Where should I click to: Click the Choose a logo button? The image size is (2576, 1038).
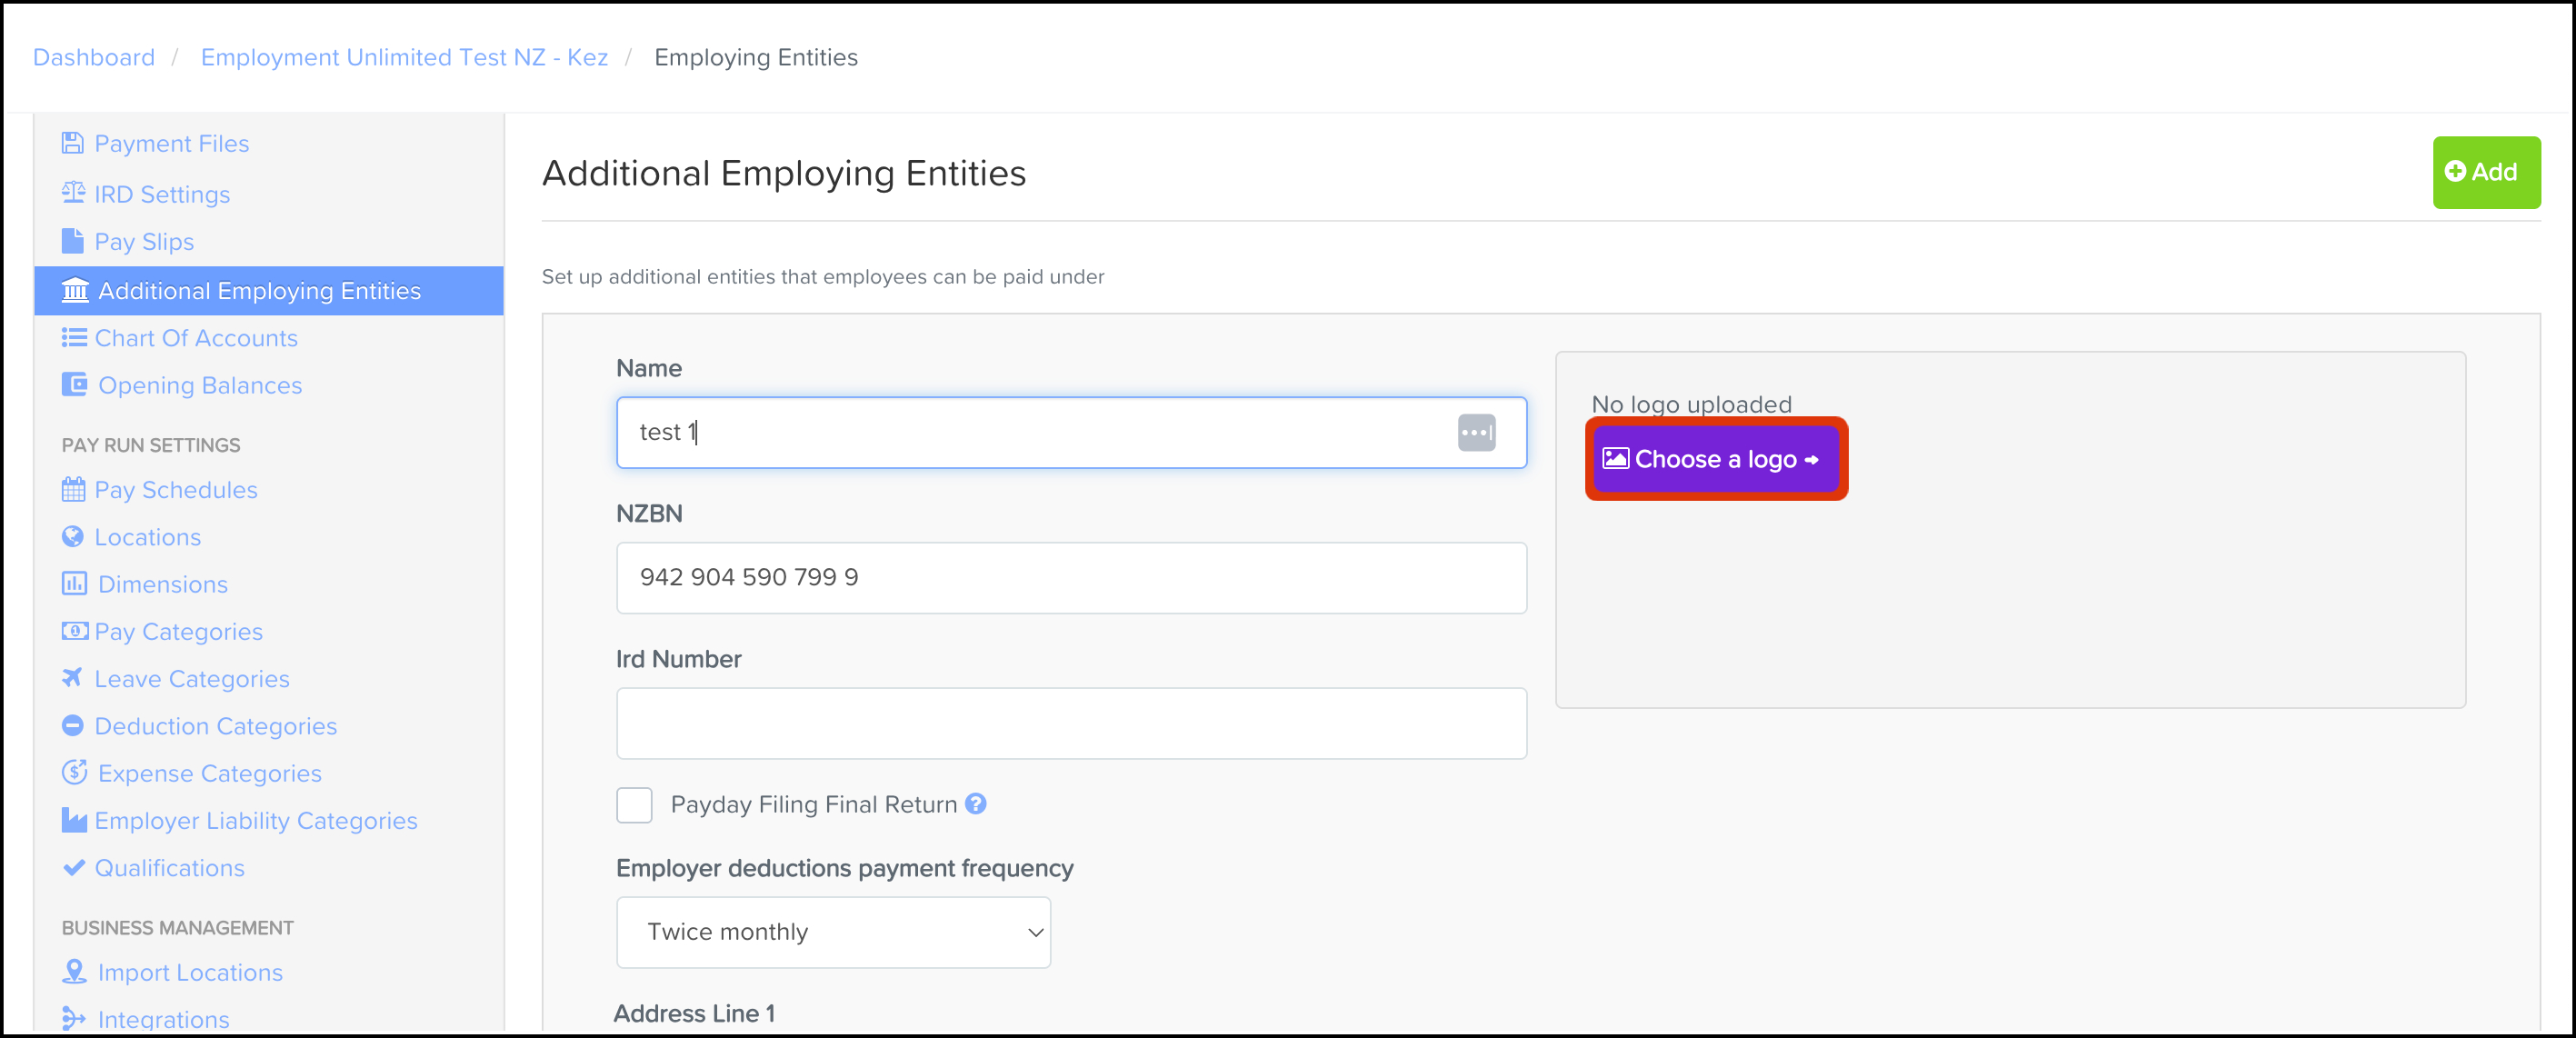(x=1715, y=459)
